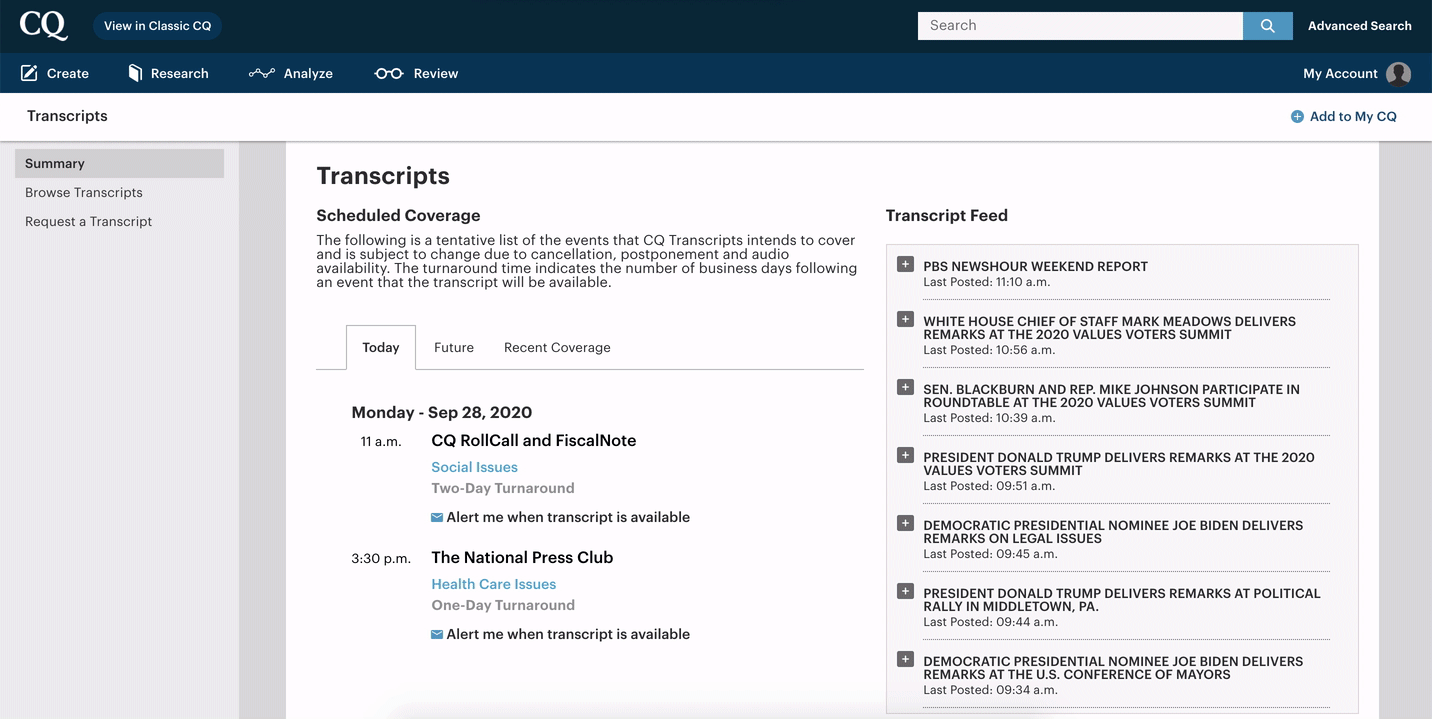Expand Mark Meadows Values Voters Summit item
1432x719 pixels.
click(905, 319)
